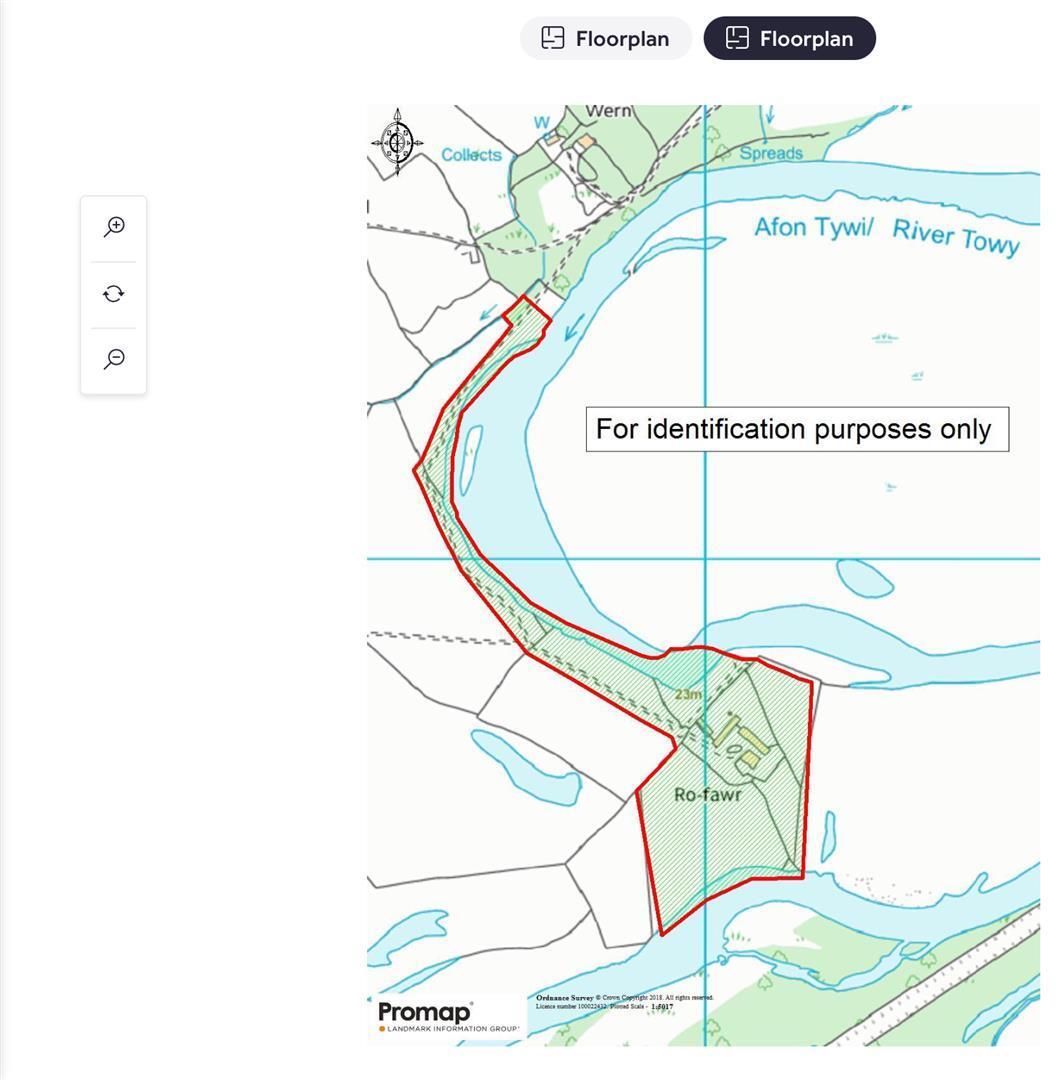
Task: Reset the map view with rotate icon
Action: pyautogui.click(x=114, y=294)
